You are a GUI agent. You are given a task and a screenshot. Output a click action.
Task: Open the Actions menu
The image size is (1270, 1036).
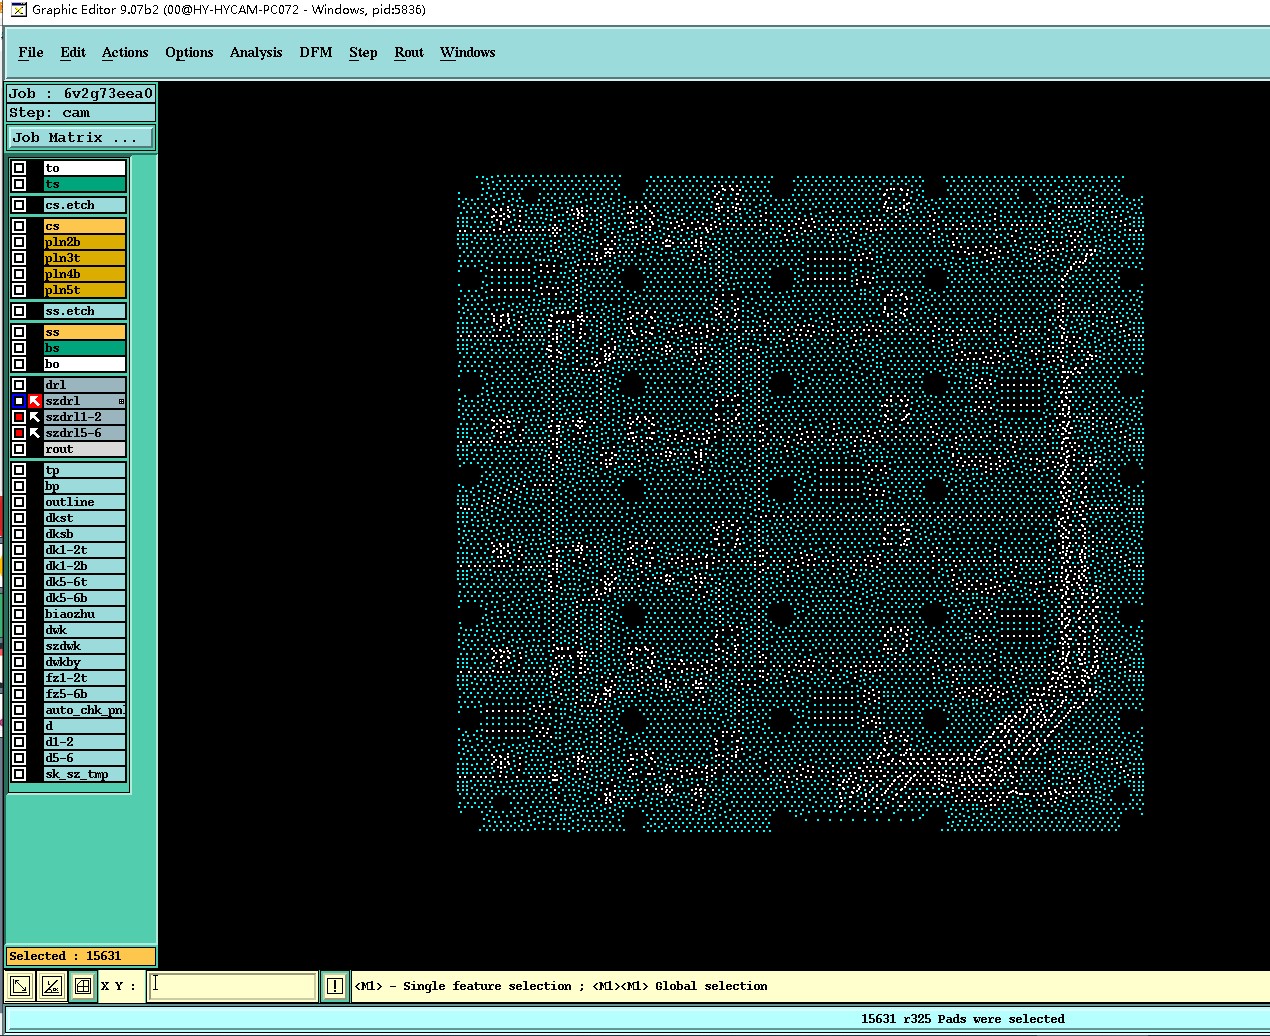tap(125, 52)
